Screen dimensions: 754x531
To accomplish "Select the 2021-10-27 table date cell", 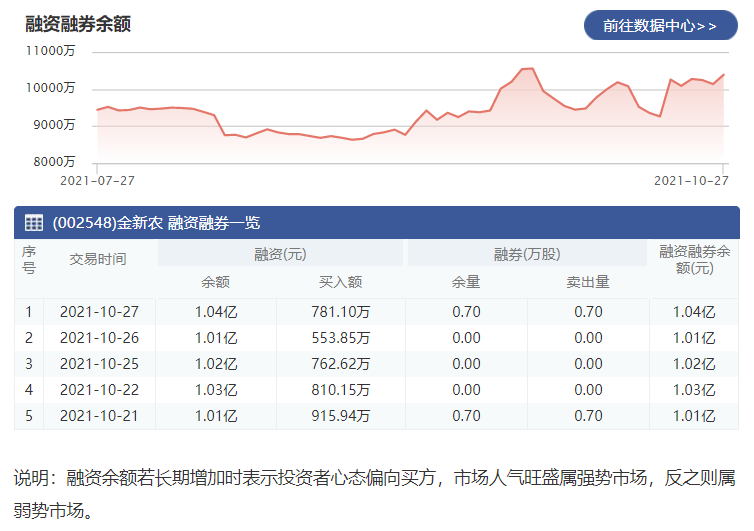I will coord(99,312).
